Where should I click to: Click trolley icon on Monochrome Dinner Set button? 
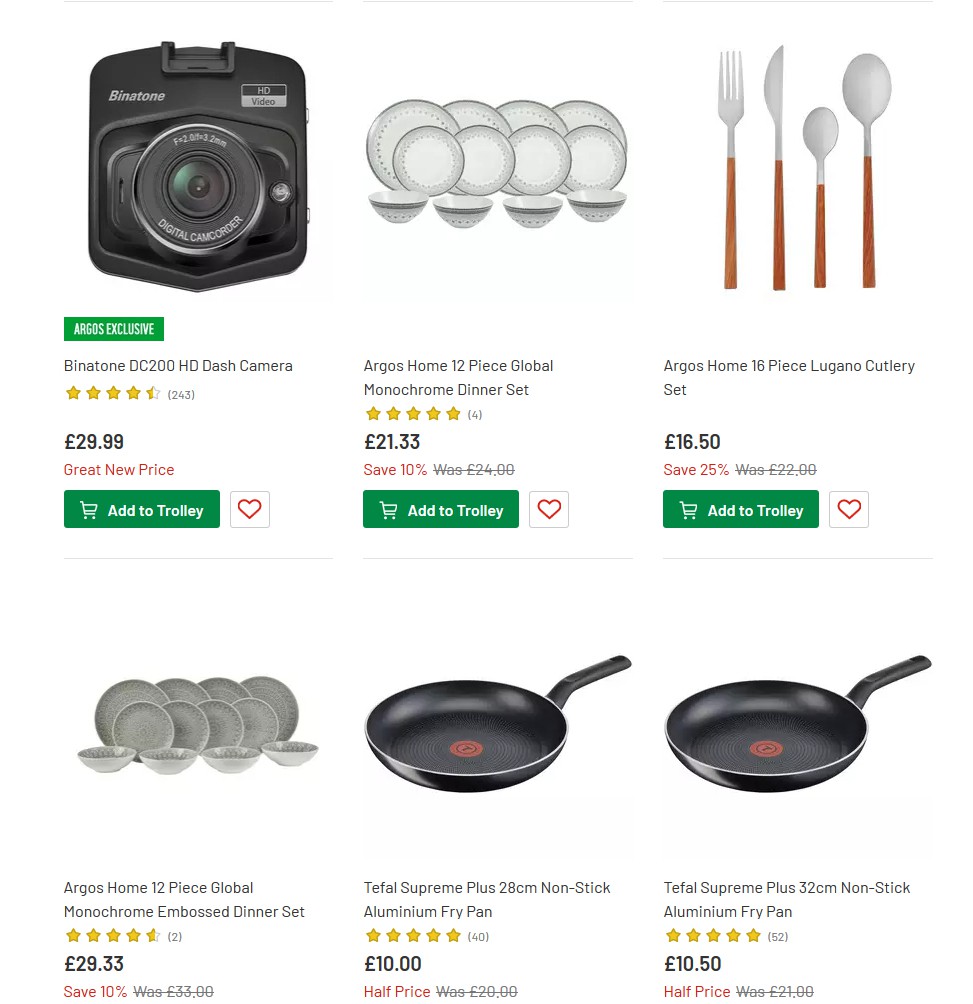(388, 509)
